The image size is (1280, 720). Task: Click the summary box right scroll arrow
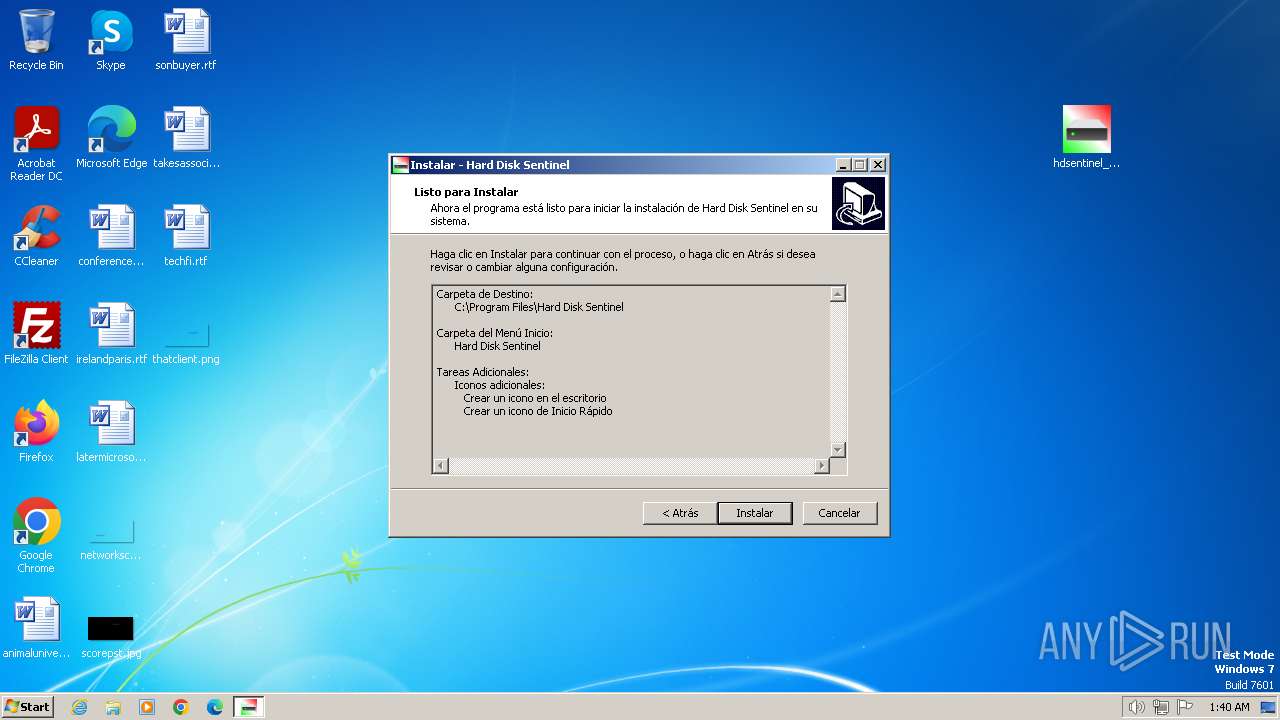[x=822, y=466]
